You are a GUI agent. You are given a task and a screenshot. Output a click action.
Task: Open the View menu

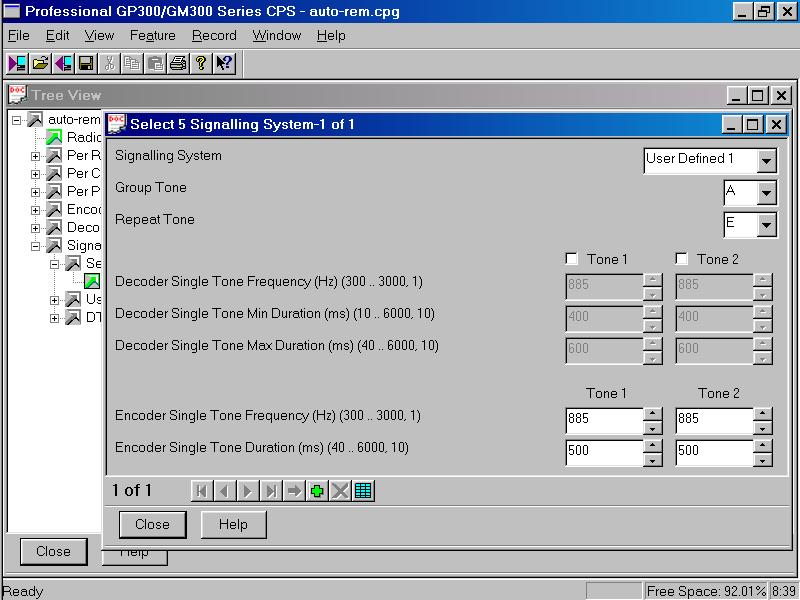pyautogui.click(x=99, y=36)
